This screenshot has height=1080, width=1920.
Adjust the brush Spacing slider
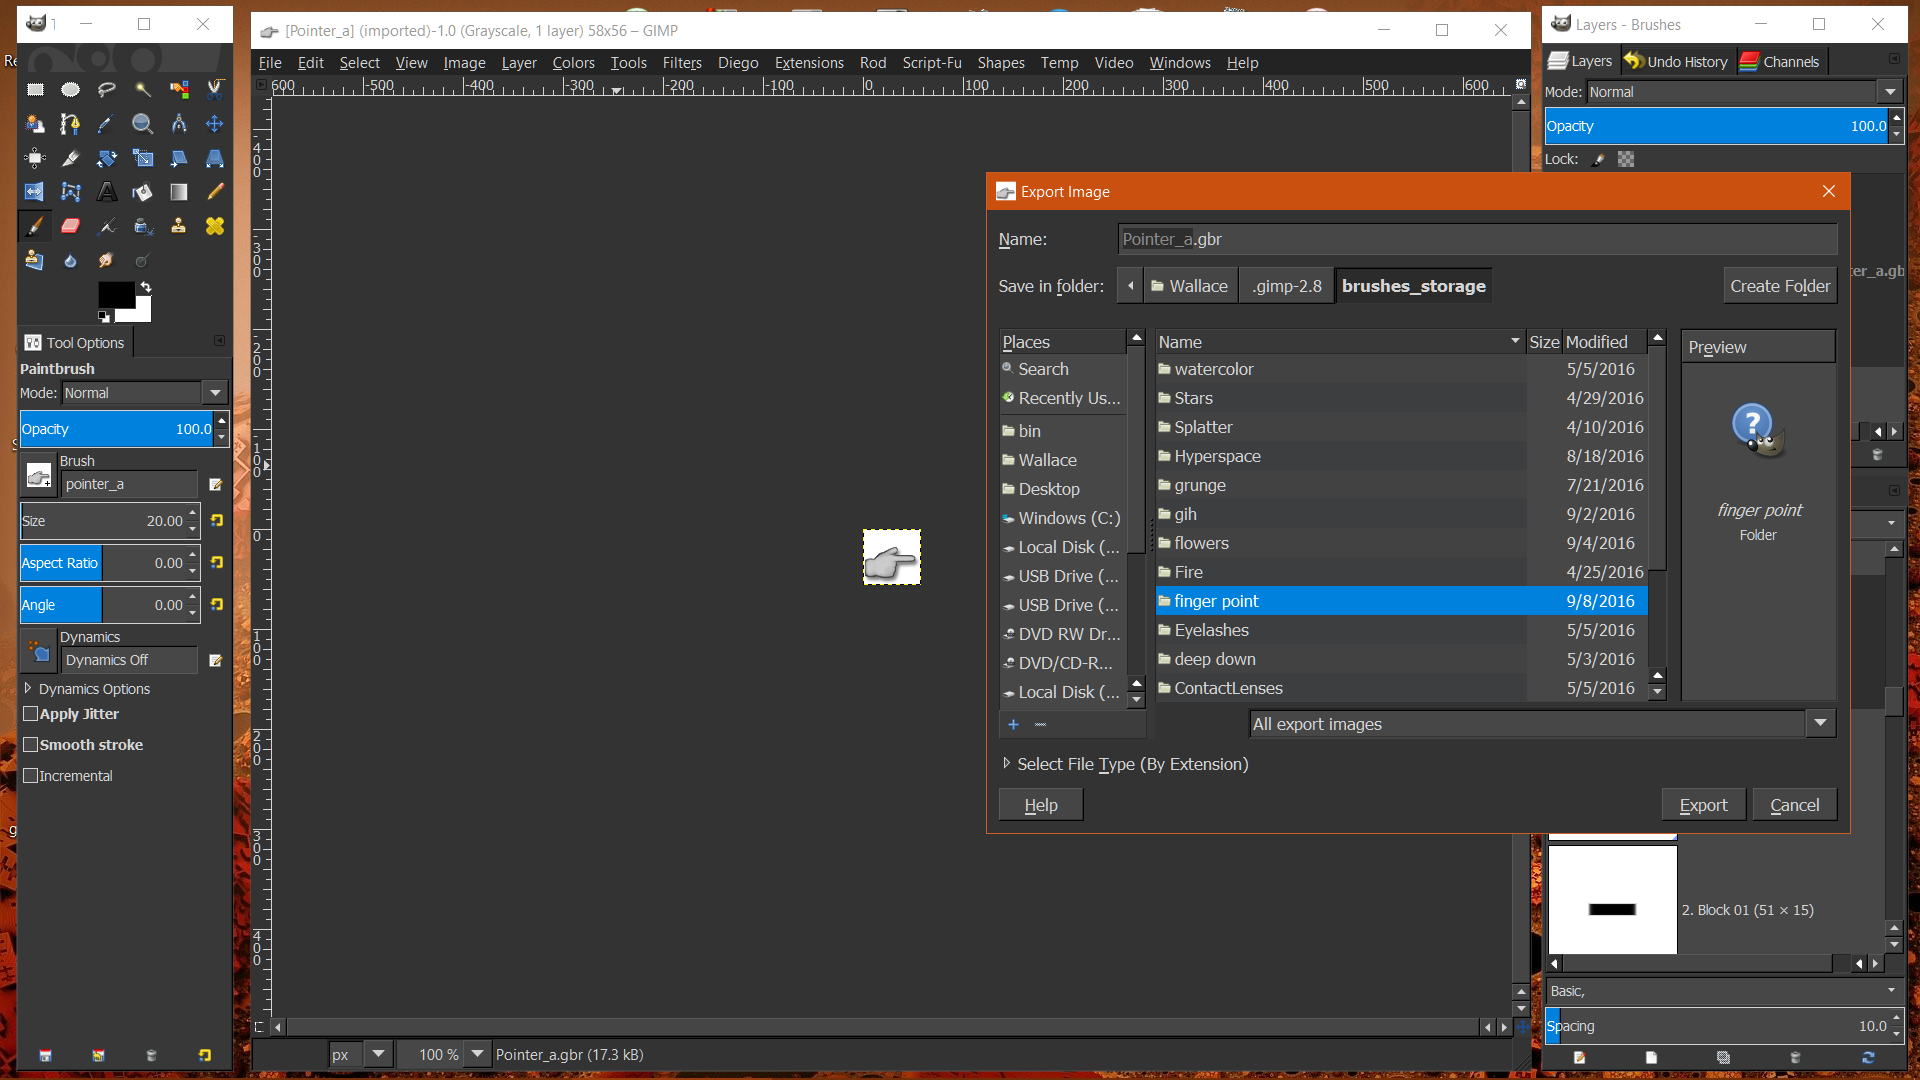1717,1026
